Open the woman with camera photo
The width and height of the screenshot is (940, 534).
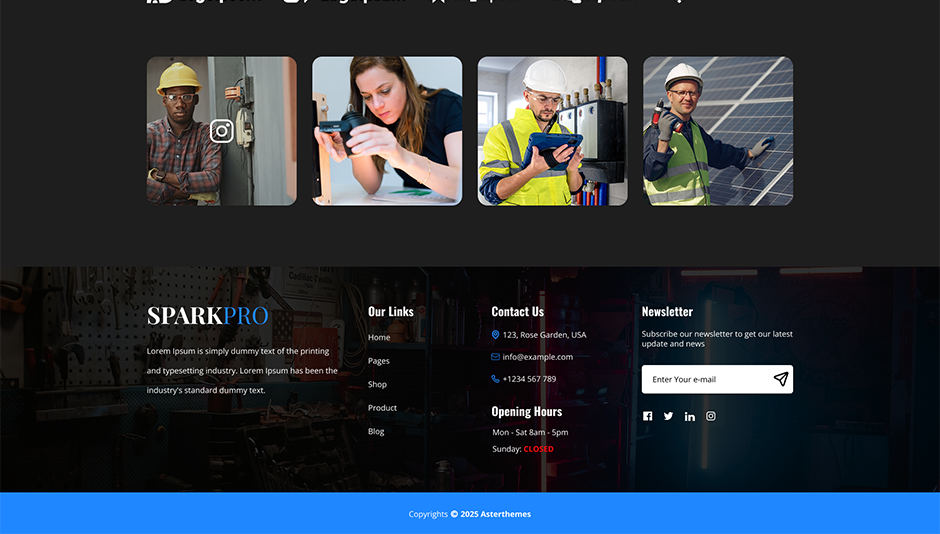point(387,131)
